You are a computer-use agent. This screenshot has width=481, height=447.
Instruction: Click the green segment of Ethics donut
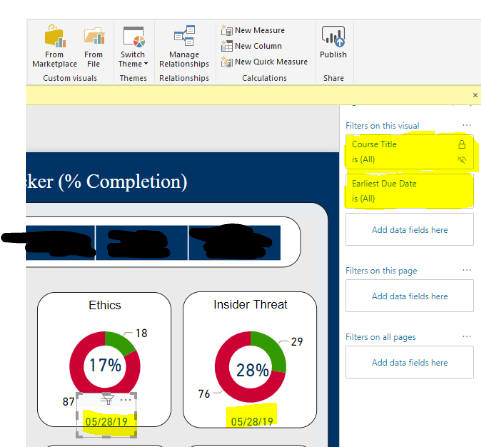click(x=119, y=341)
